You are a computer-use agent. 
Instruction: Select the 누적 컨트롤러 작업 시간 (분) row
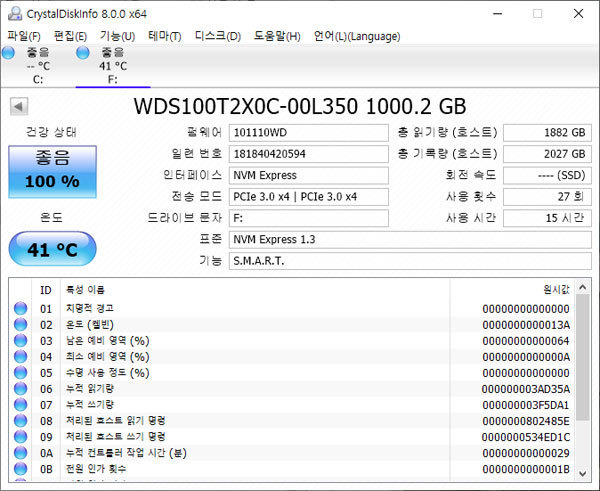coord(292,453)
